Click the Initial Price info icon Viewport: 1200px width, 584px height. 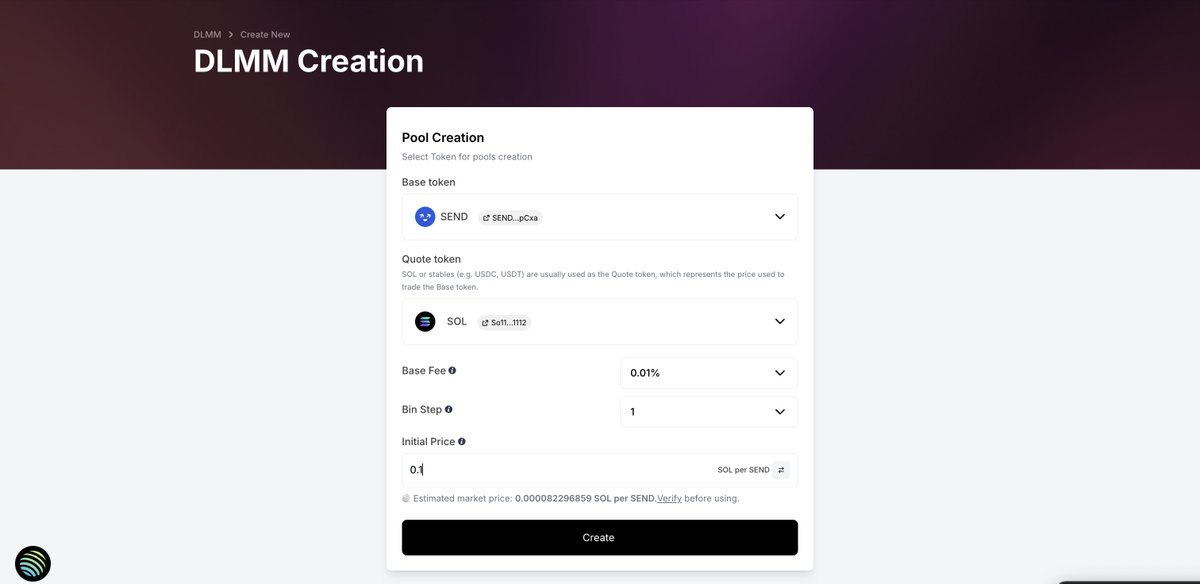[x=461, y=441]
